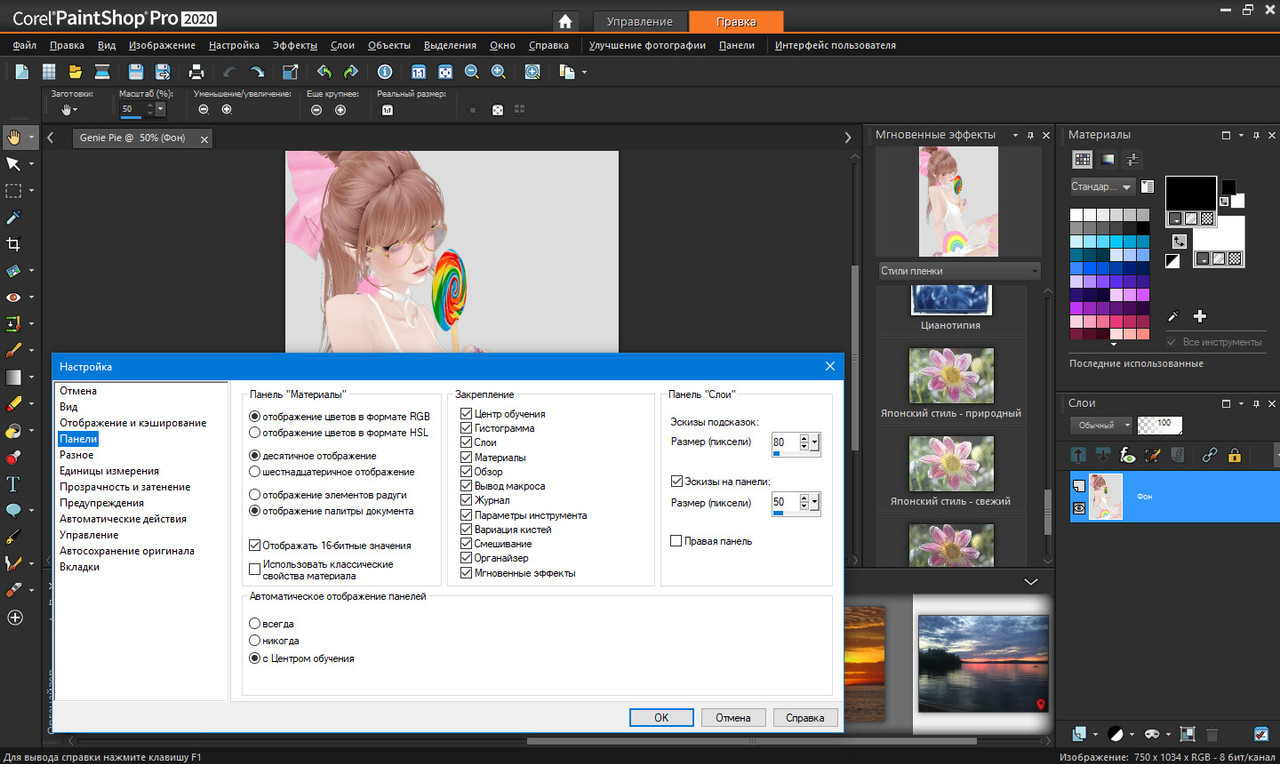Select RGB color format radio button
1280x764 pixels.
254,416
